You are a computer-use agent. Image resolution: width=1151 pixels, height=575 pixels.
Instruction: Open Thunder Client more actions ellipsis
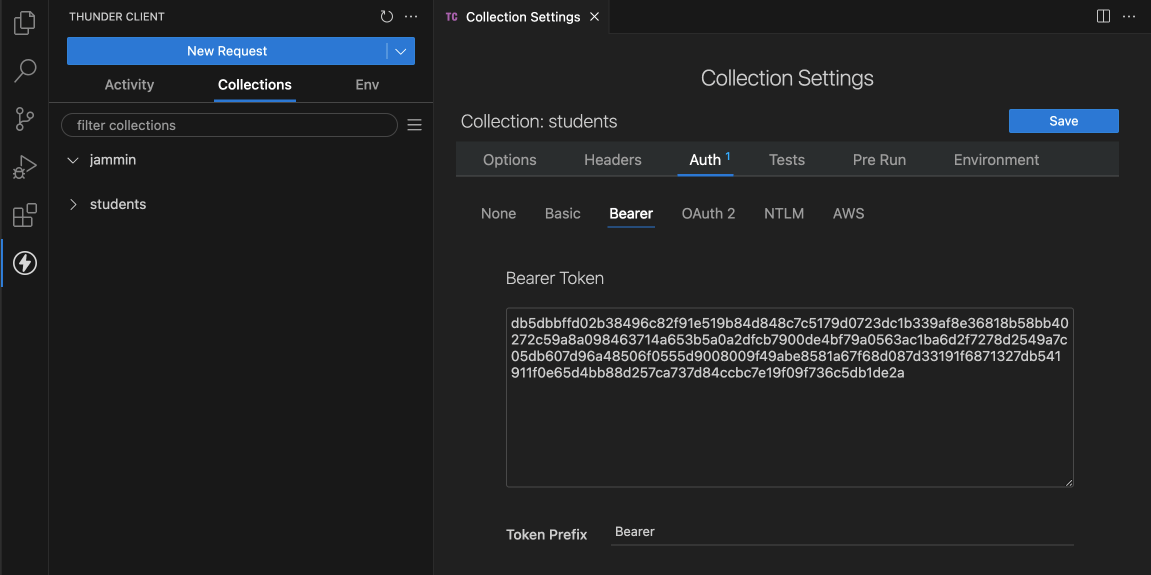pyautogui.click(x=411, y=16)
